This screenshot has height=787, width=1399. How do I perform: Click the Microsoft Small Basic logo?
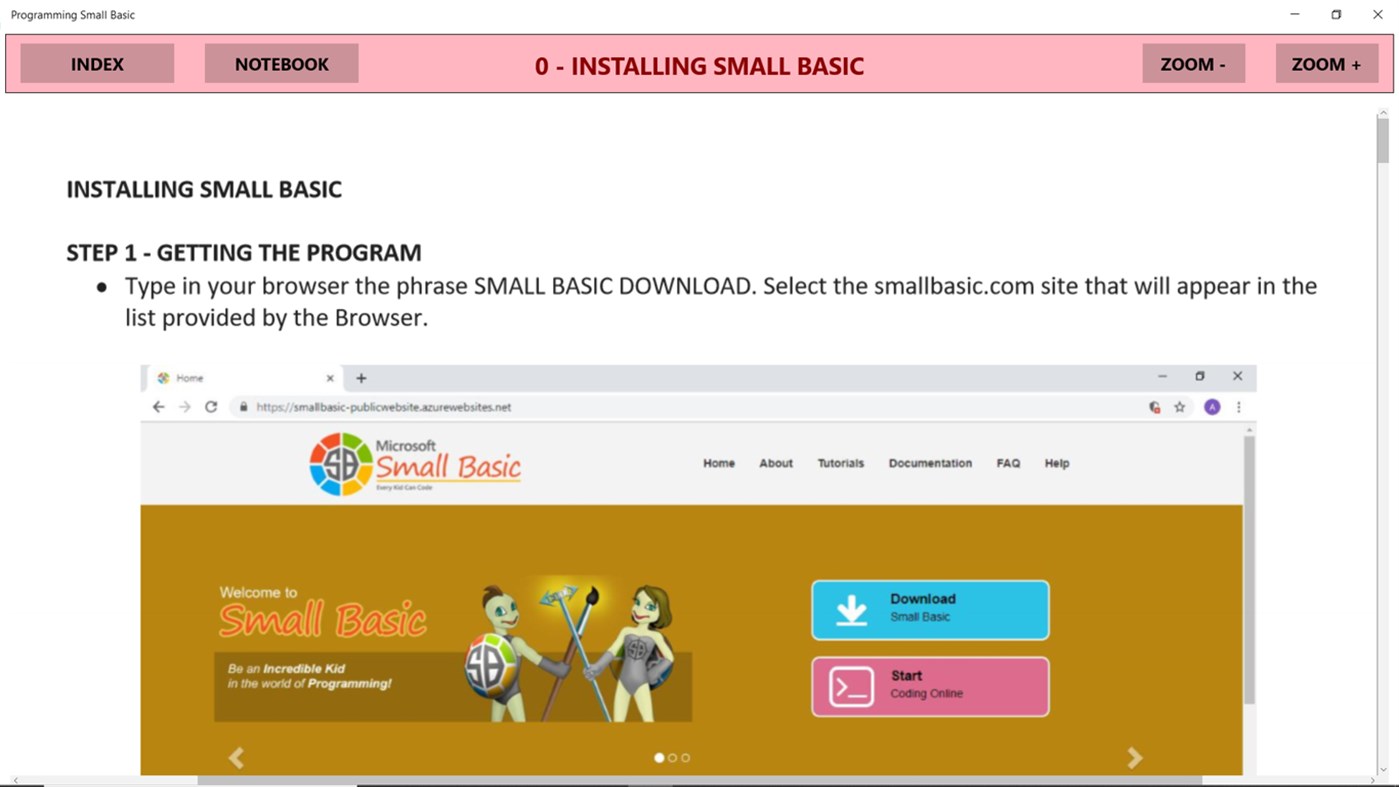point(415,464)
